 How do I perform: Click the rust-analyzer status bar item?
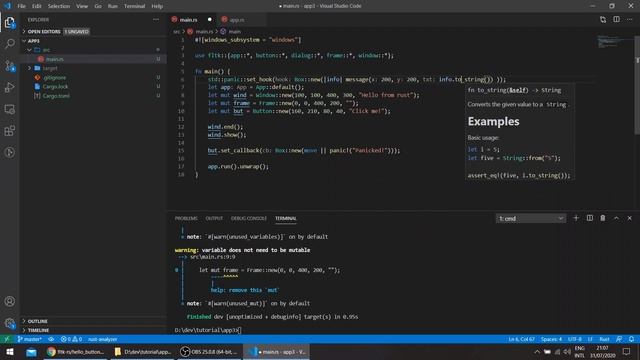pyautogui.click(x=103, y=339)
